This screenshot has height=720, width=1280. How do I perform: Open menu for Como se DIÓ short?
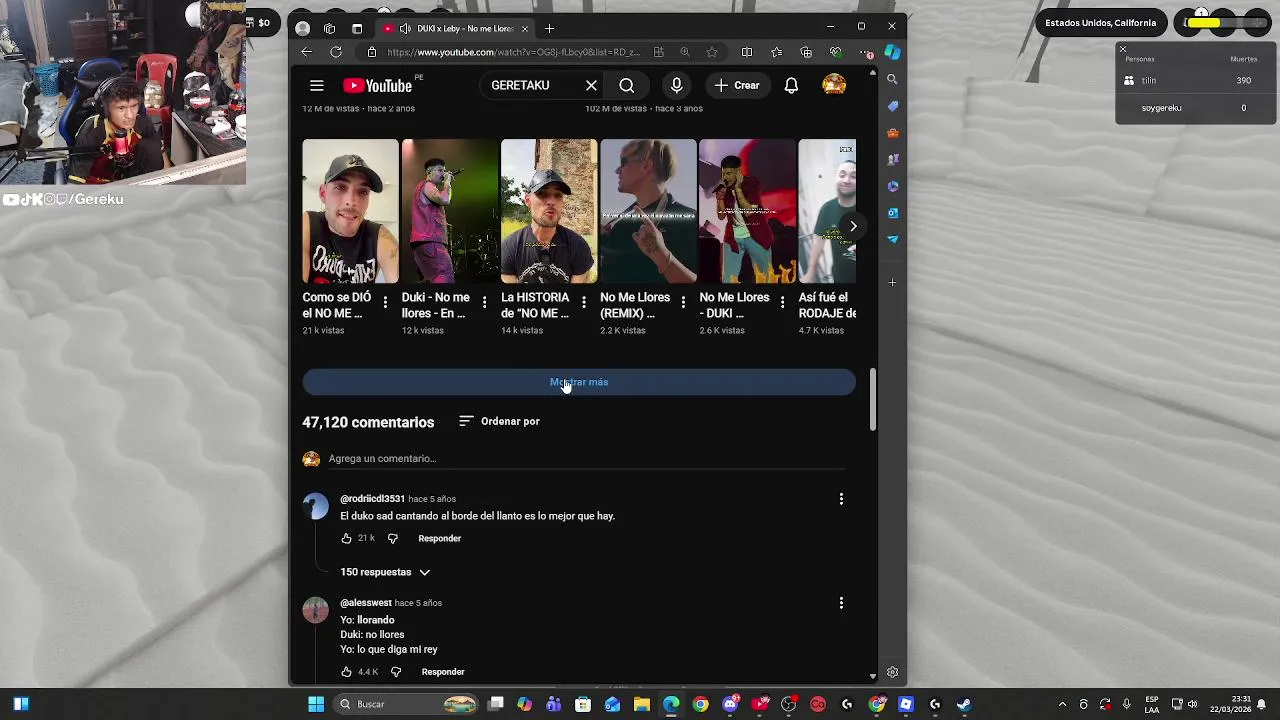point(385,301)
